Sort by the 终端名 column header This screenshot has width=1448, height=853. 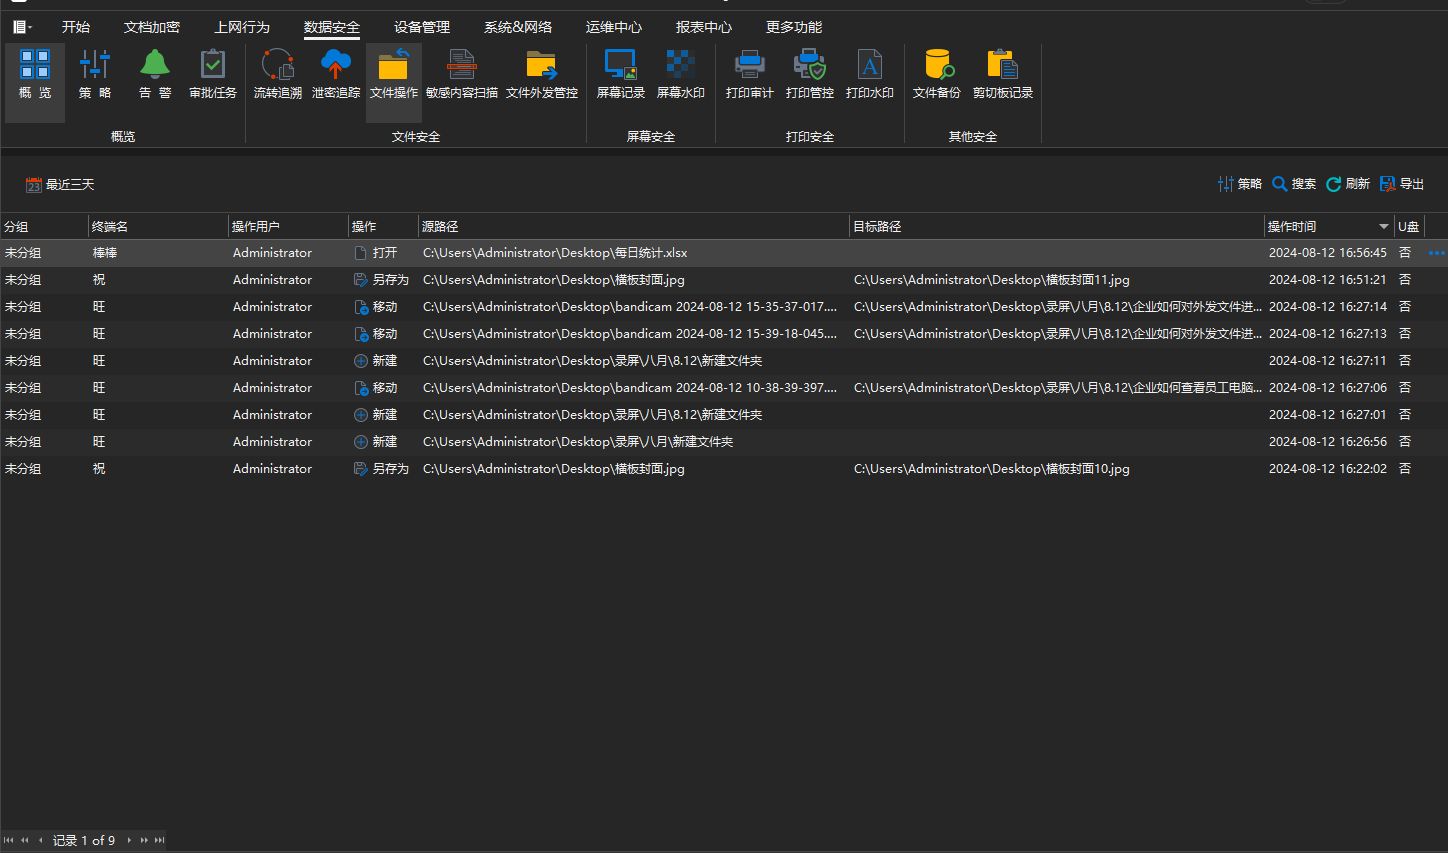[x=158, y=227]
